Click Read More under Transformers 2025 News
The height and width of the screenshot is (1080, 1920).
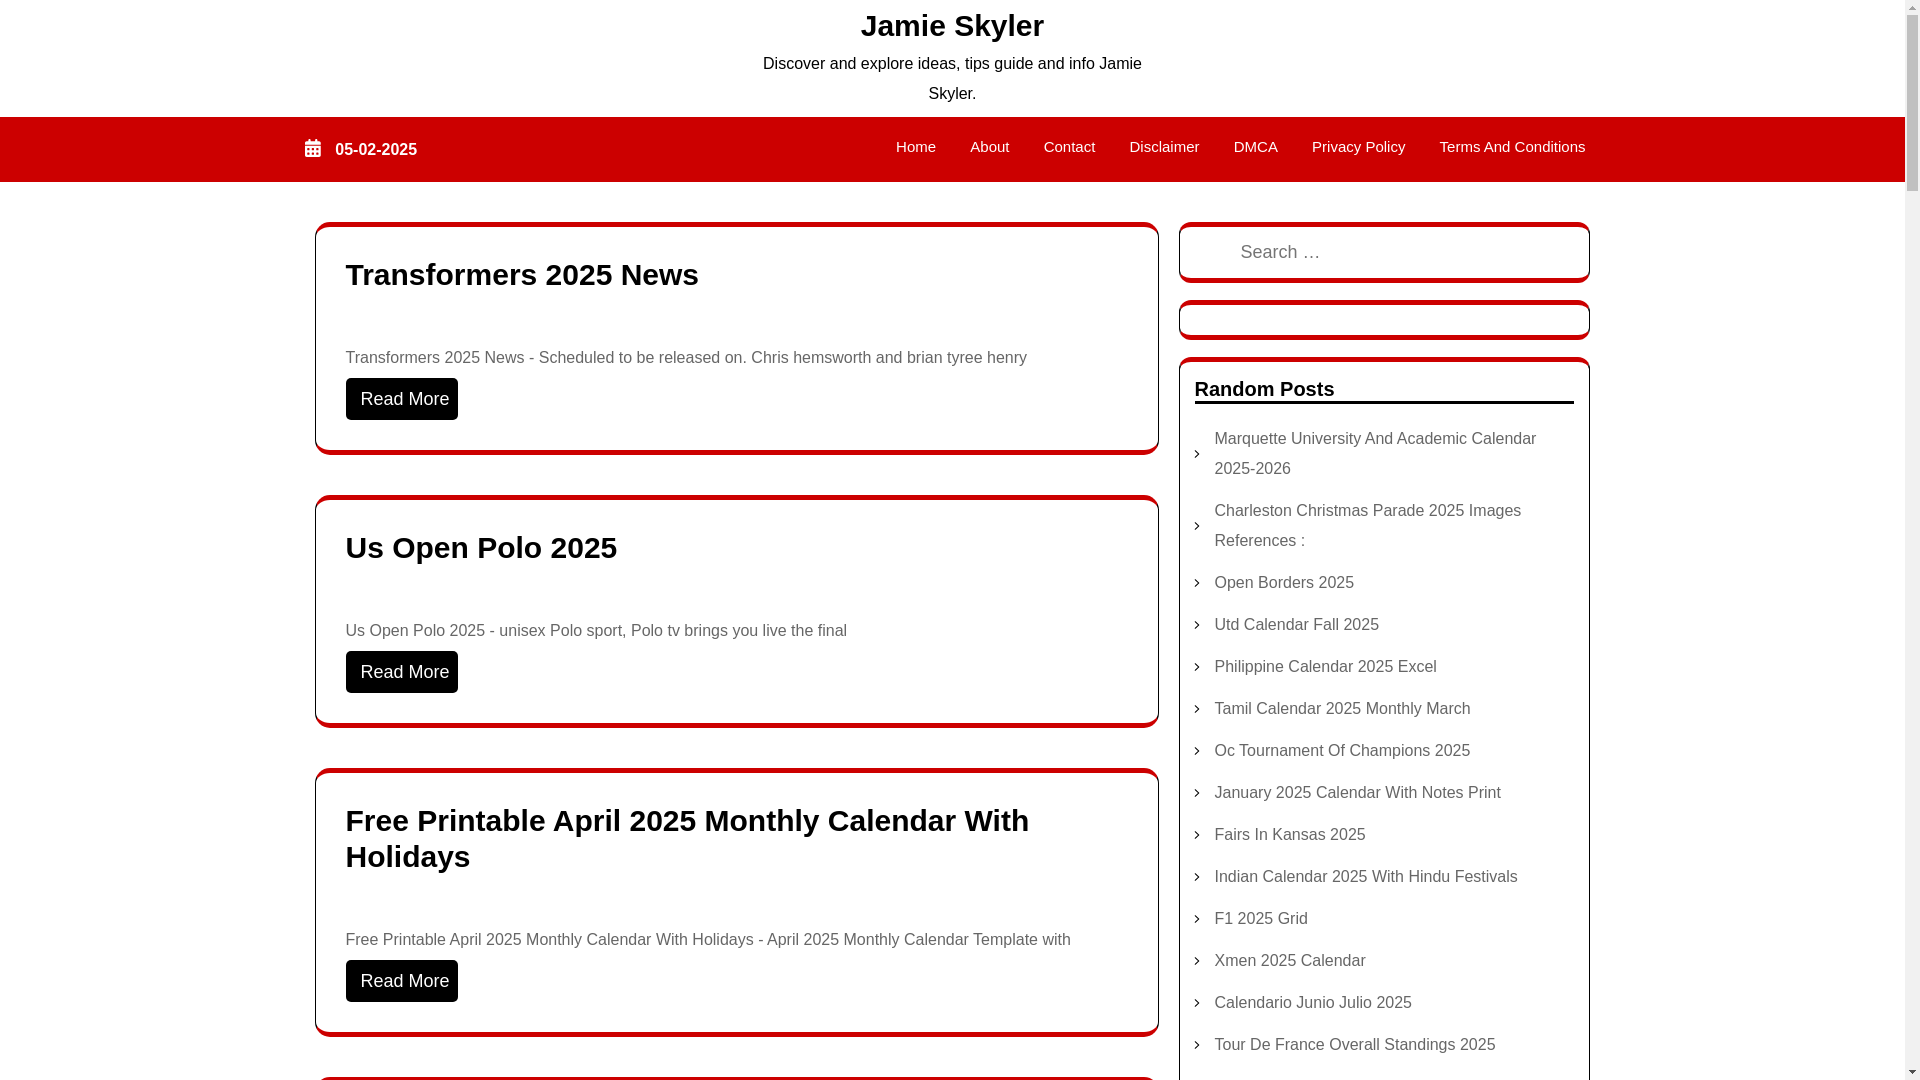402,399
